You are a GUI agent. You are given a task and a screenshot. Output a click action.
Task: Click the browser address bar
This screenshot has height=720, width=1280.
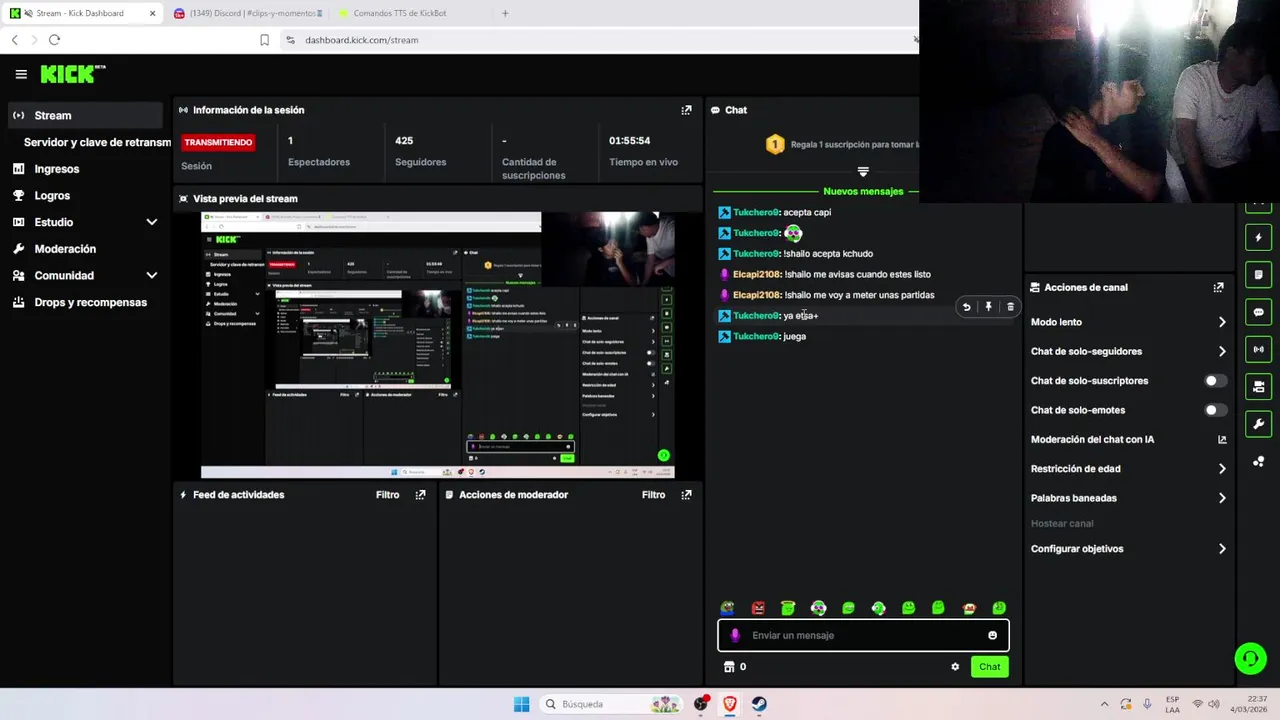click(600, 40)
